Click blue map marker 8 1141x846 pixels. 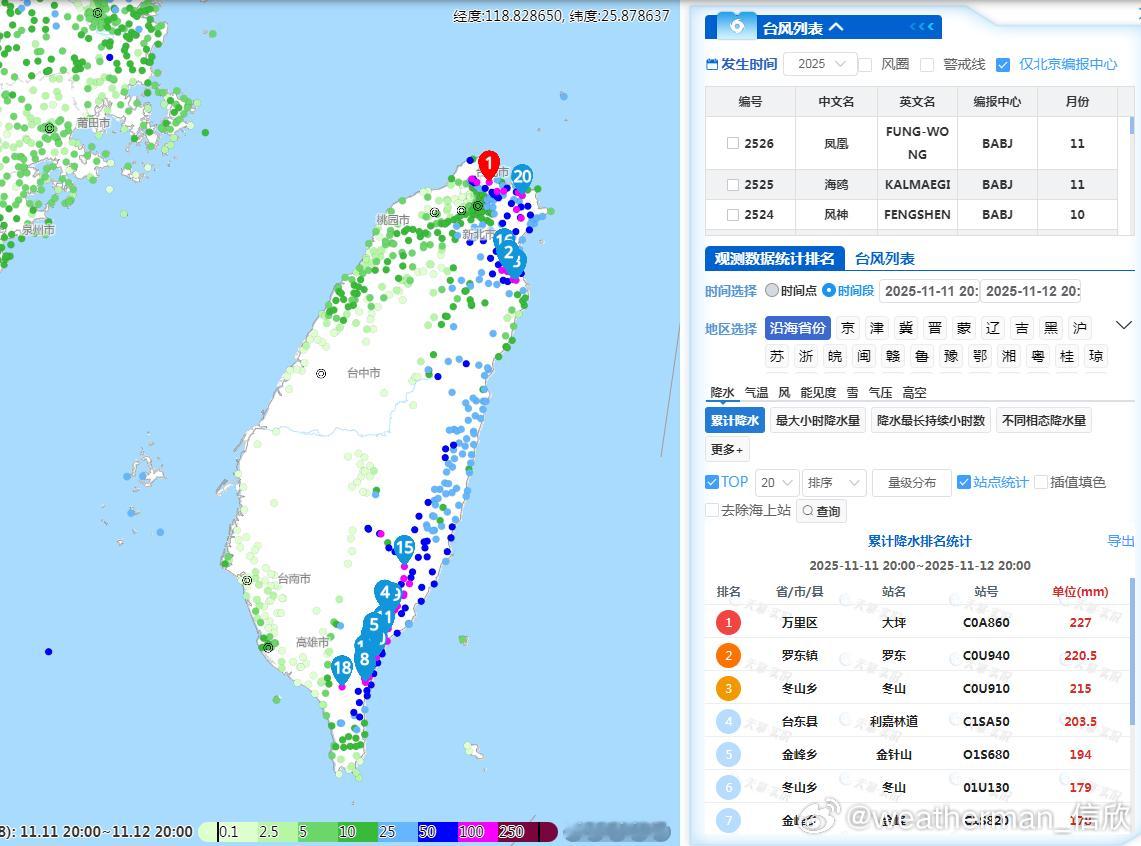(365, 662)
